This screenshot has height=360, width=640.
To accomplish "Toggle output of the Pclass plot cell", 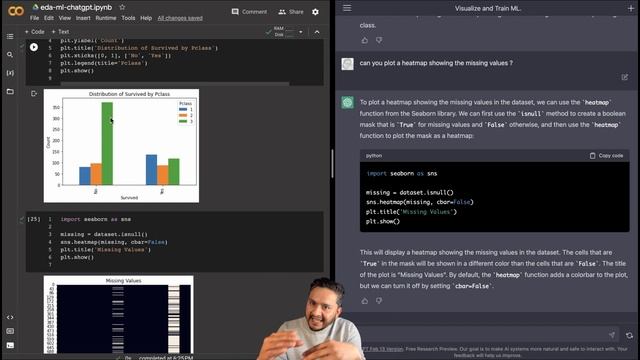I will (x=34, y=93).
